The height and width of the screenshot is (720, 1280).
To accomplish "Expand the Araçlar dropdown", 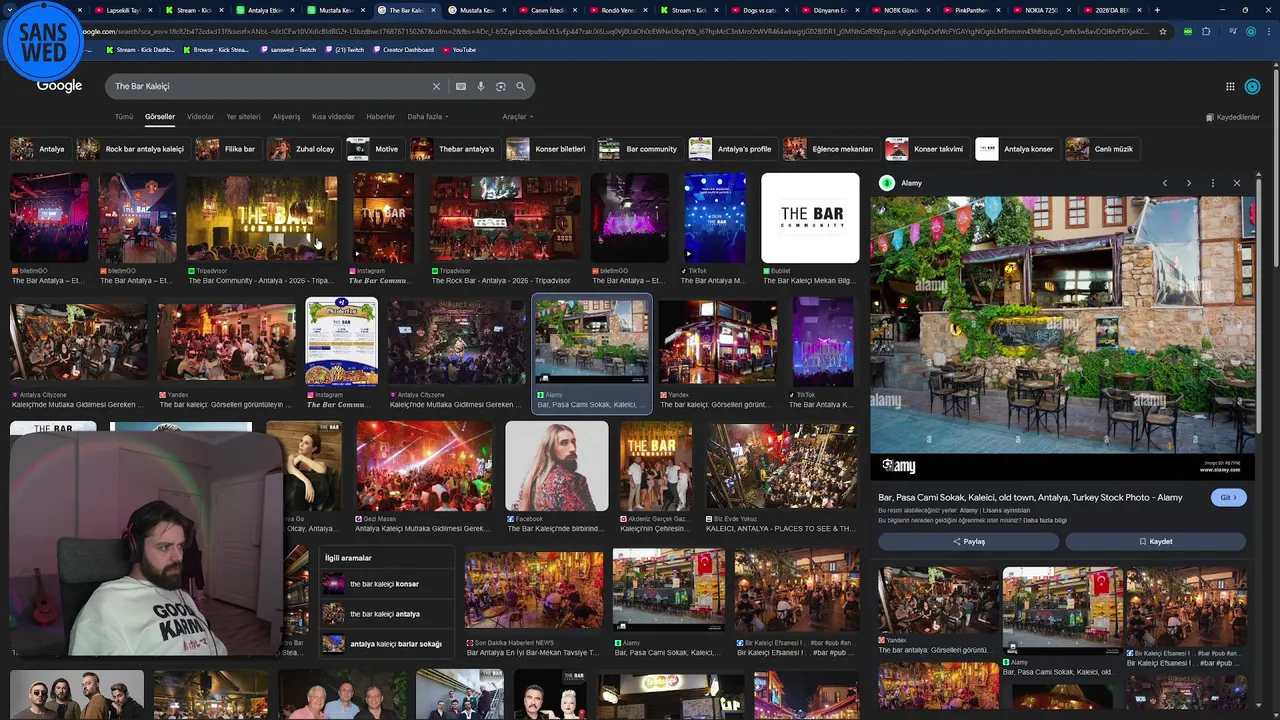I will click(517, 117).
